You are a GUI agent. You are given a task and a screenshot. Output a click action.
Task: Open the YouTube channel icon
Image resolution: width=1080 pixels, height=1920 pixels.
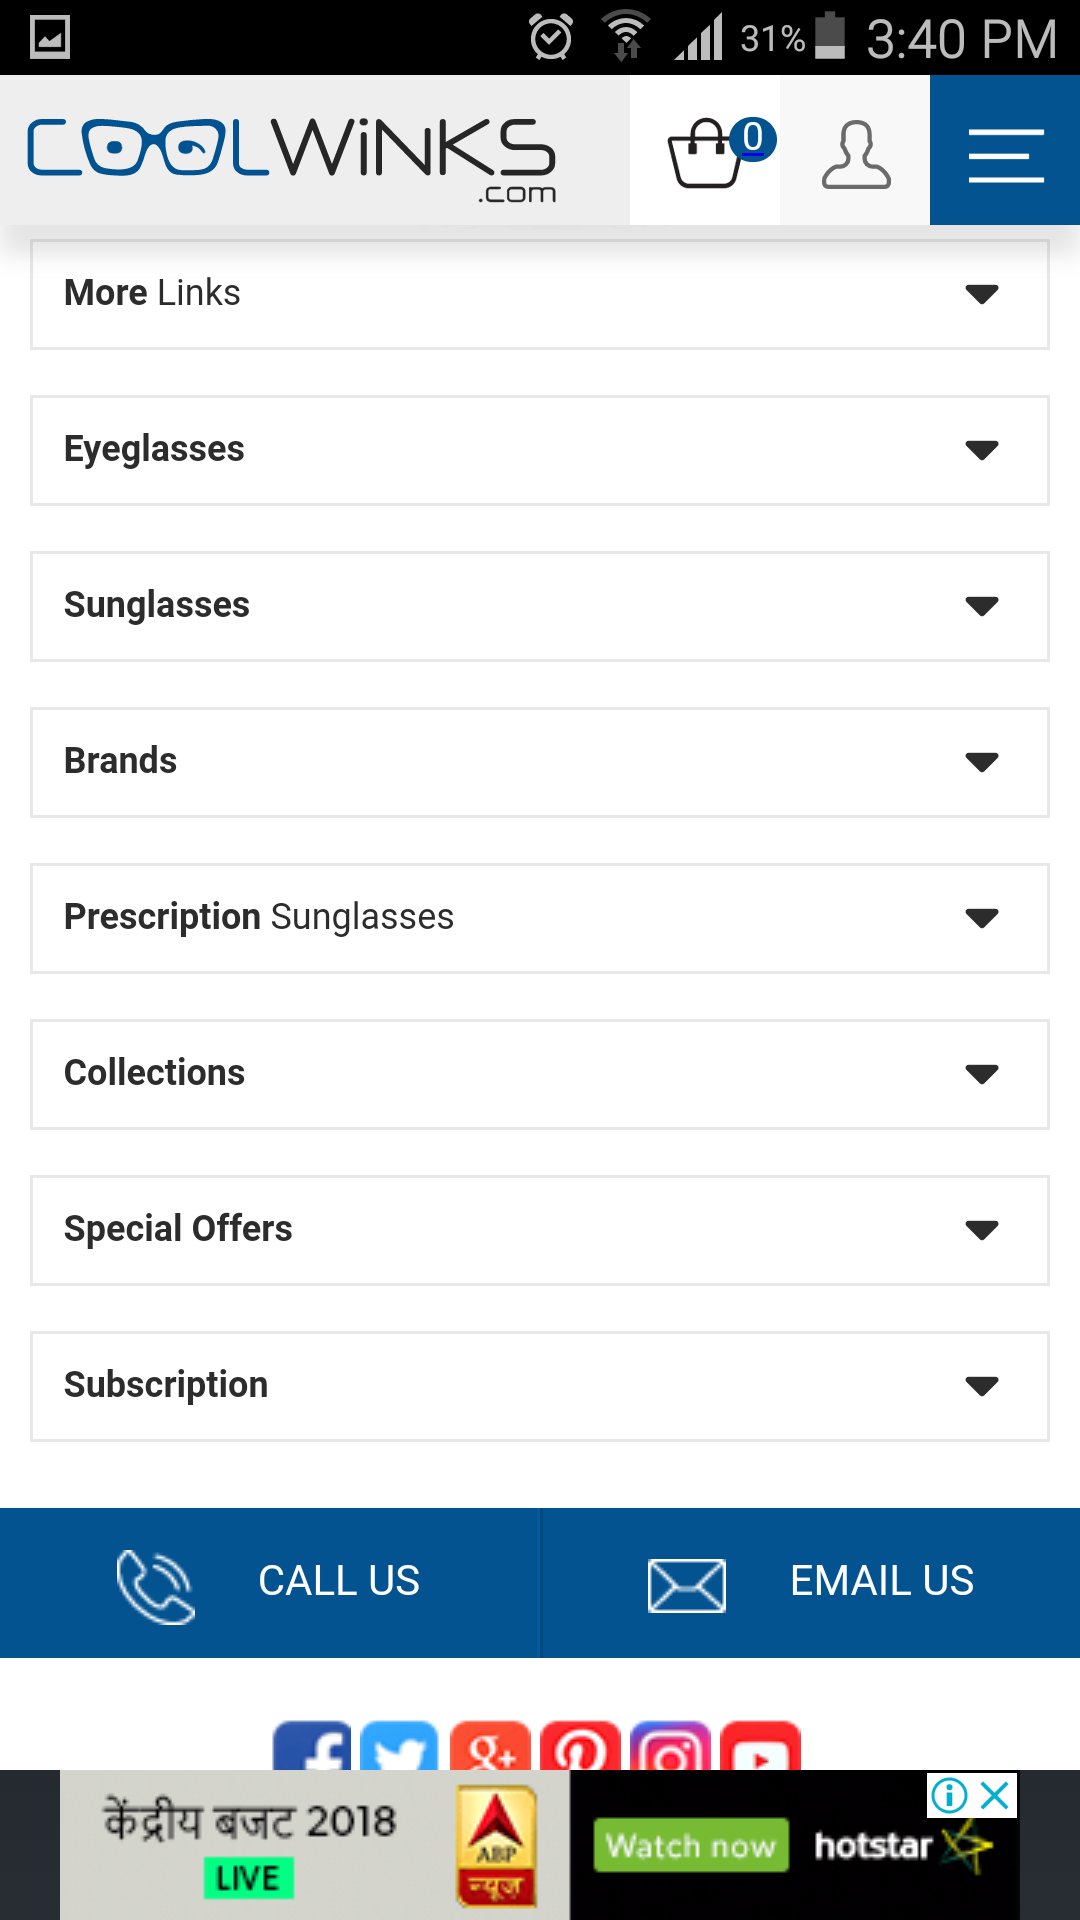point(760,1746)
